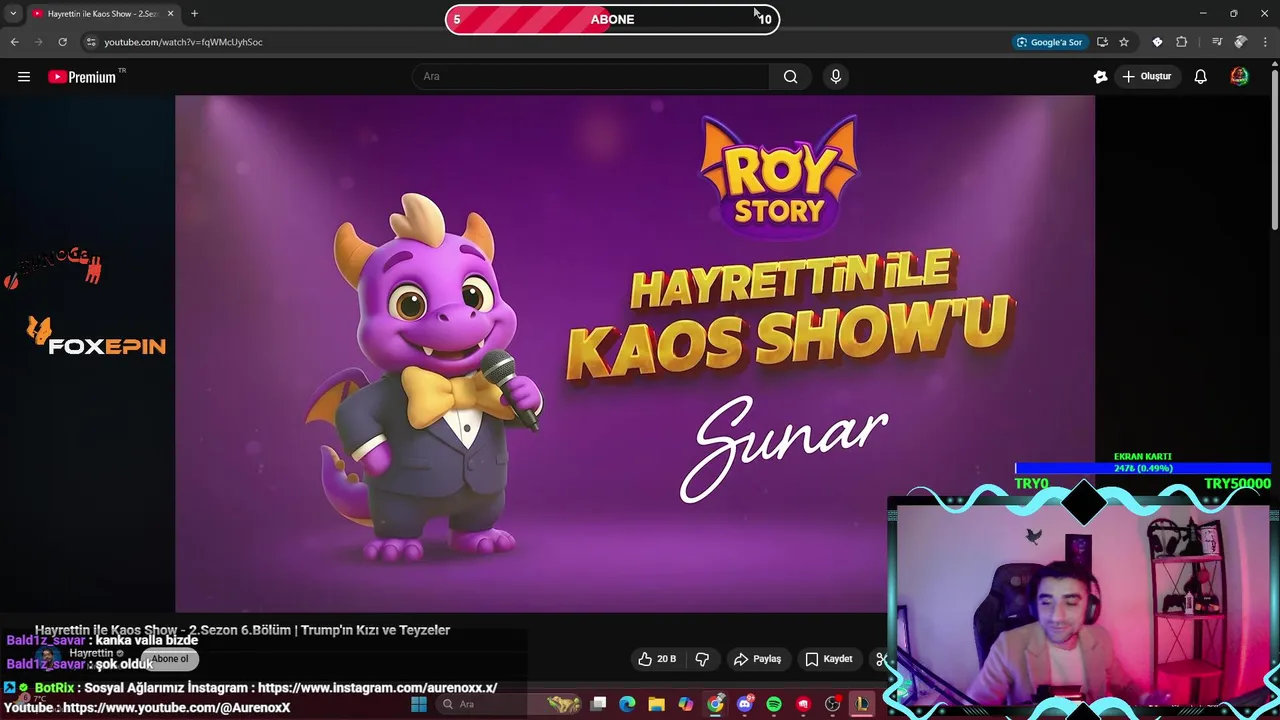This screenshot has height=720, width=1280.
Task: Open the YouTube hamburger guide menu
Action: 24,77
